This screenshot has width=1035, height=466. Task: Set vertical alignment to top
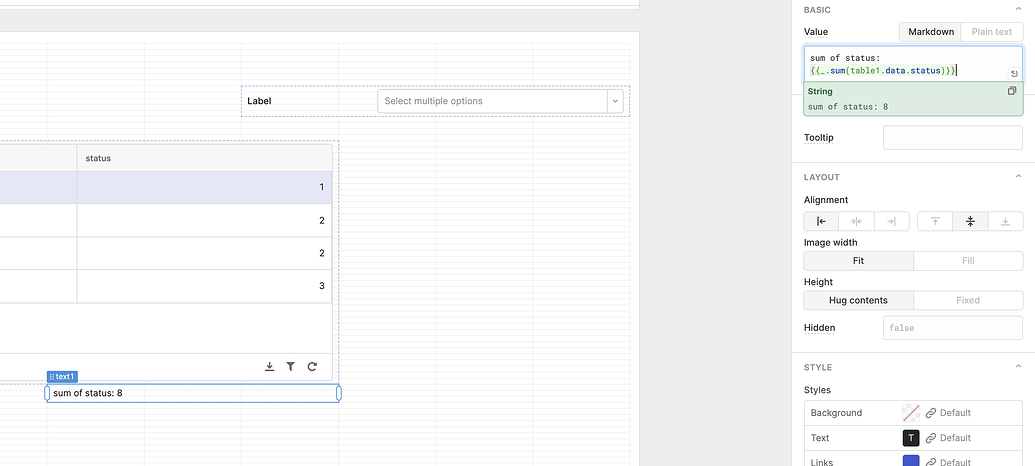935,221
